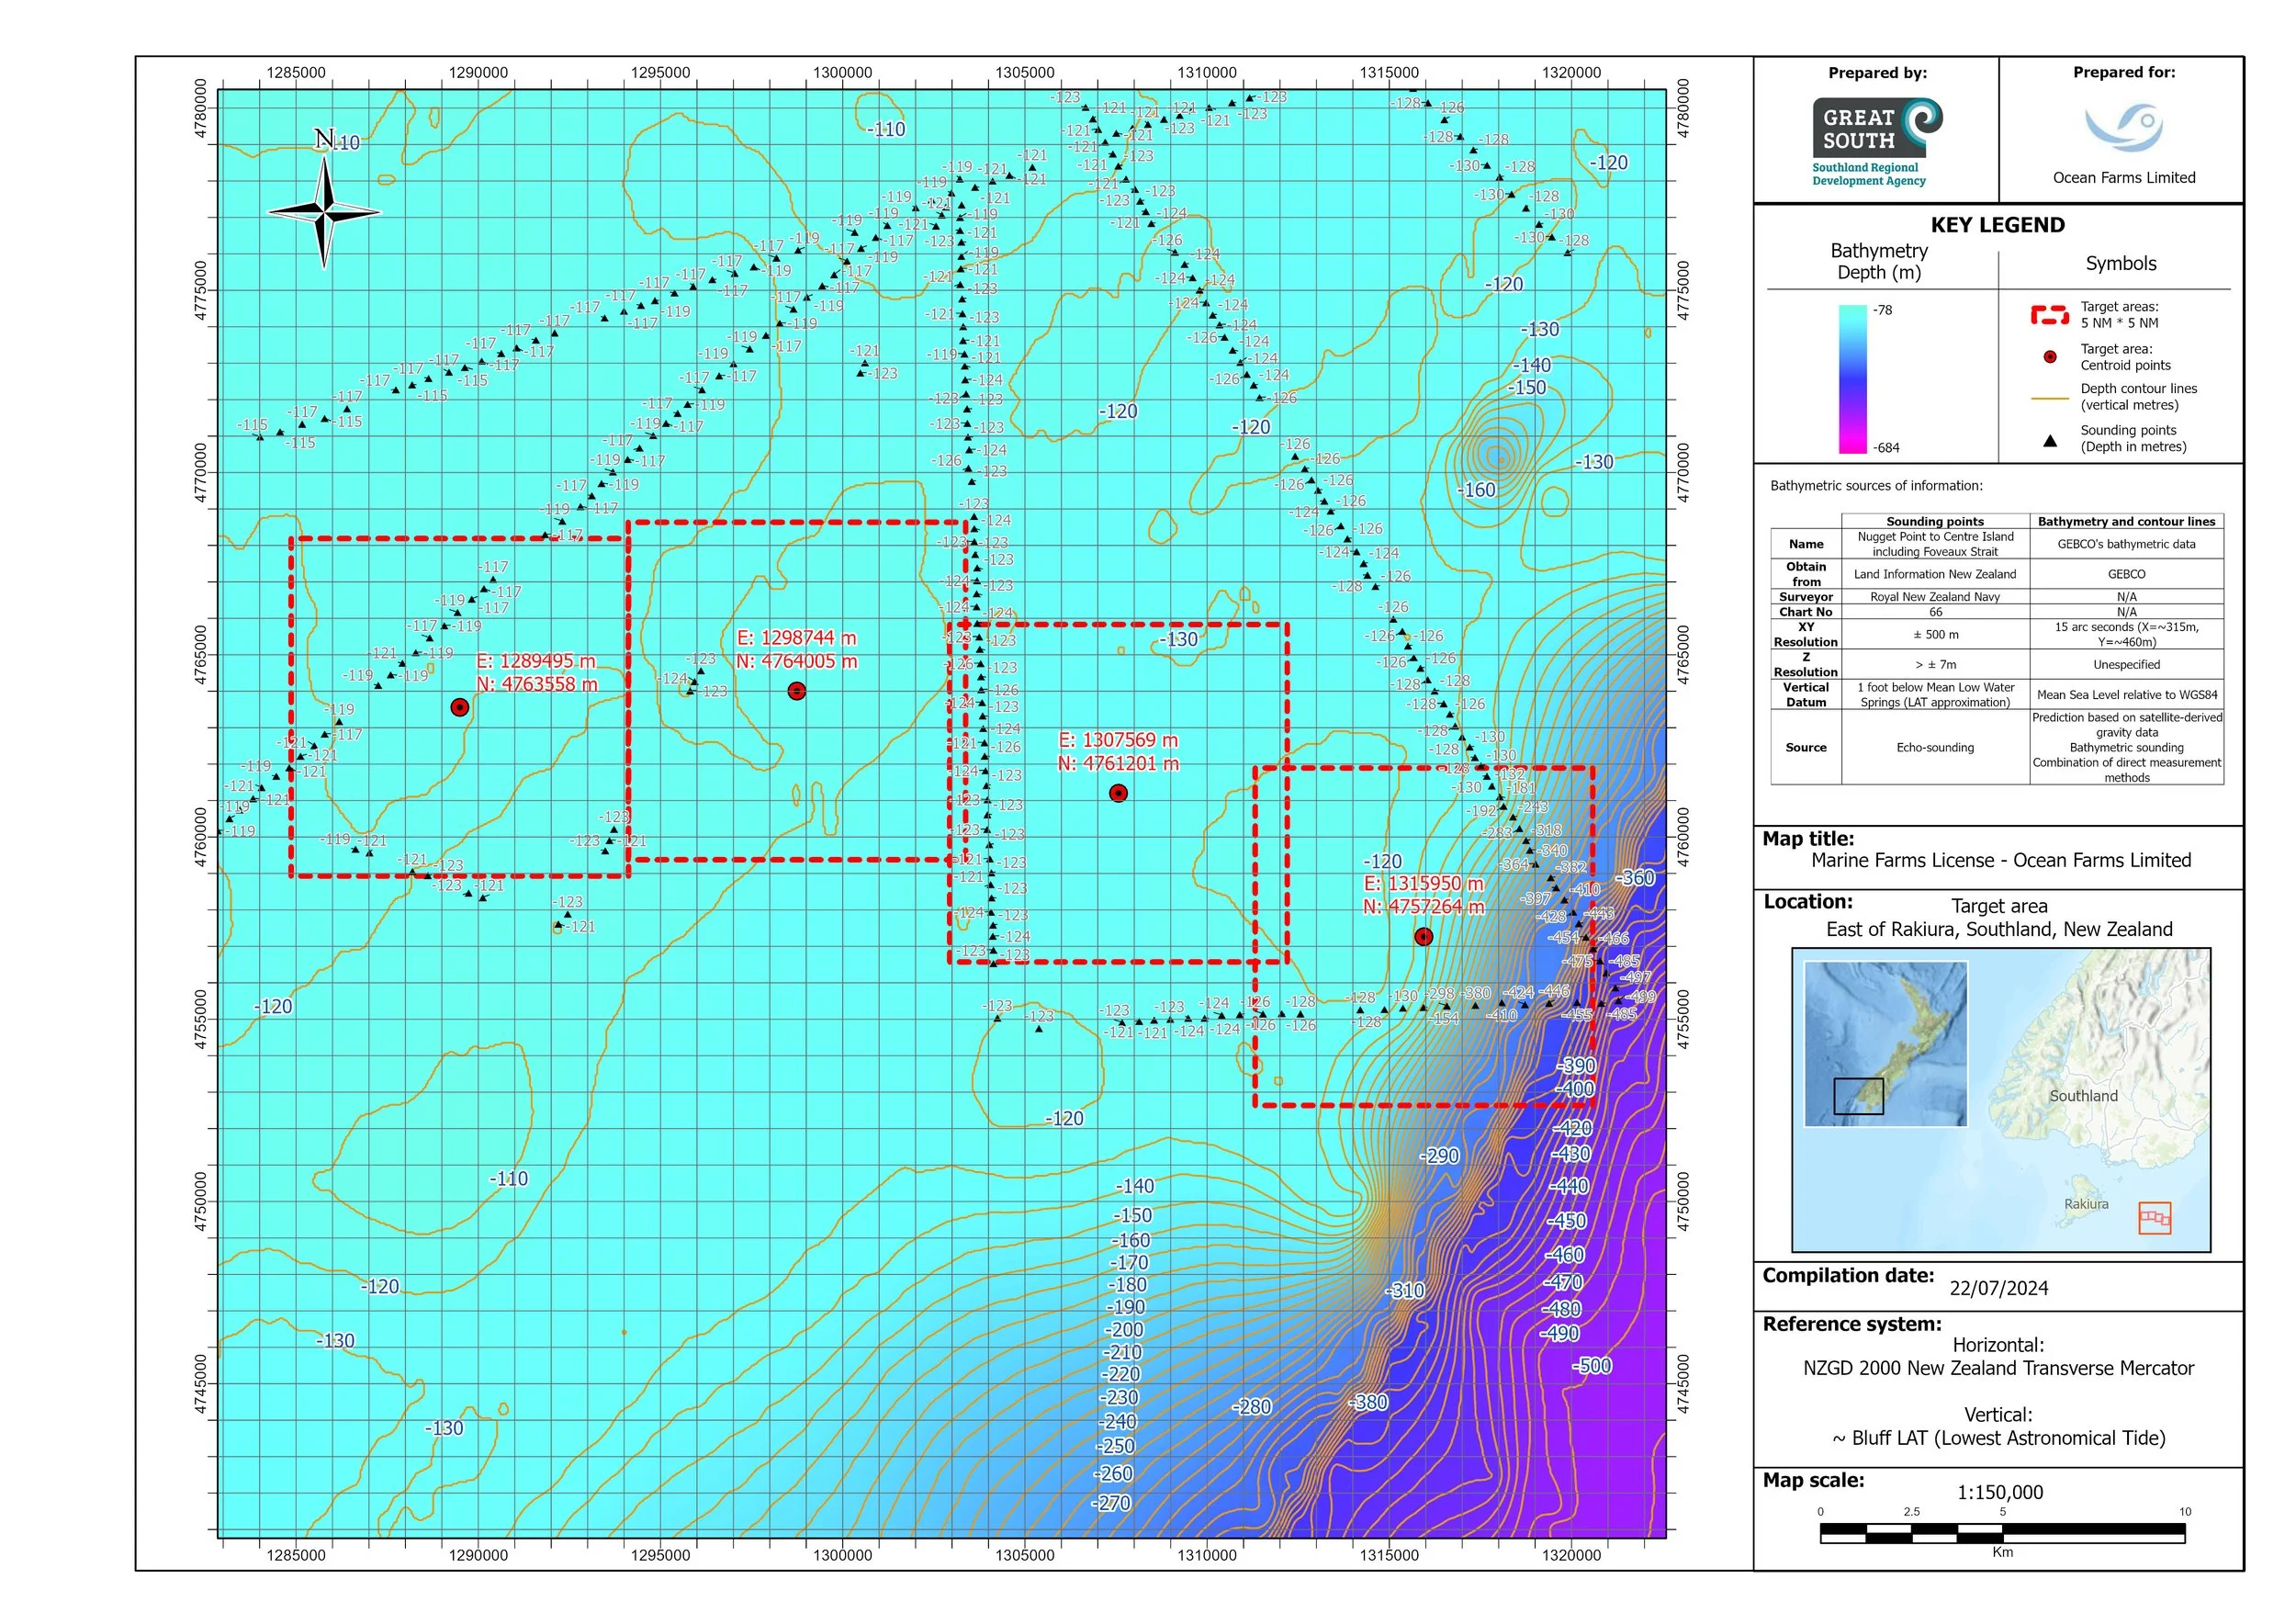Click the map scale bar
Viewport: 2296px width, 1624px height.
(2001, 1534)
